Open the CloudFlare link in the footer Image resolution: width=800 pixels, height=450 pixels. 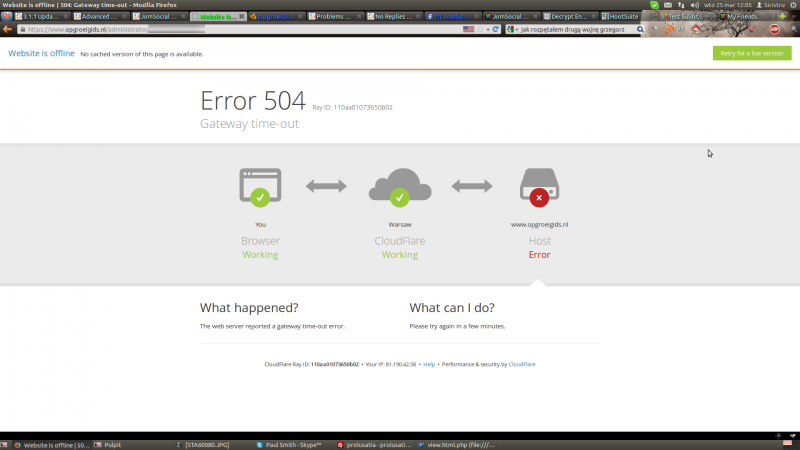[x=522, y=364]
